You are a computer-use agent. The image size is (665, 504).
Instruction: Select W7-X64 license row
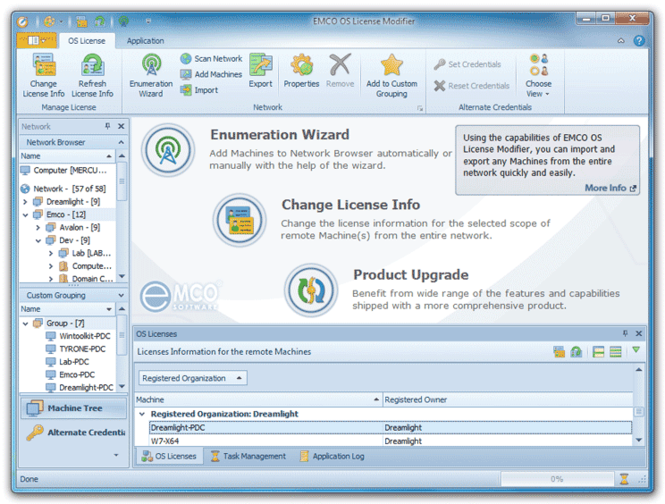click(x=390, y=441)
